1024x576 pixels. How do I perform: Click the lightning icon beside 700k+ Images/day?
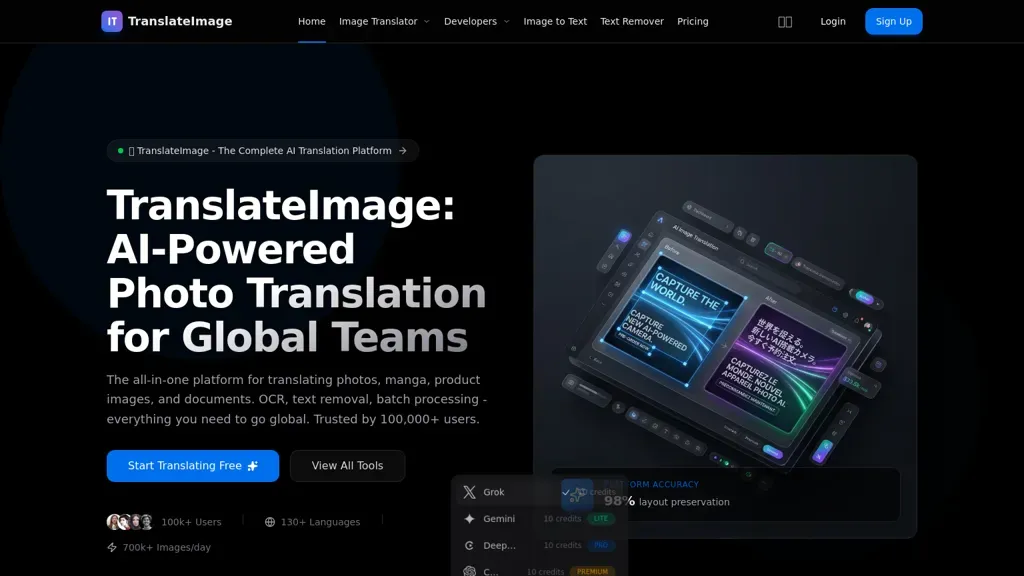111,547
